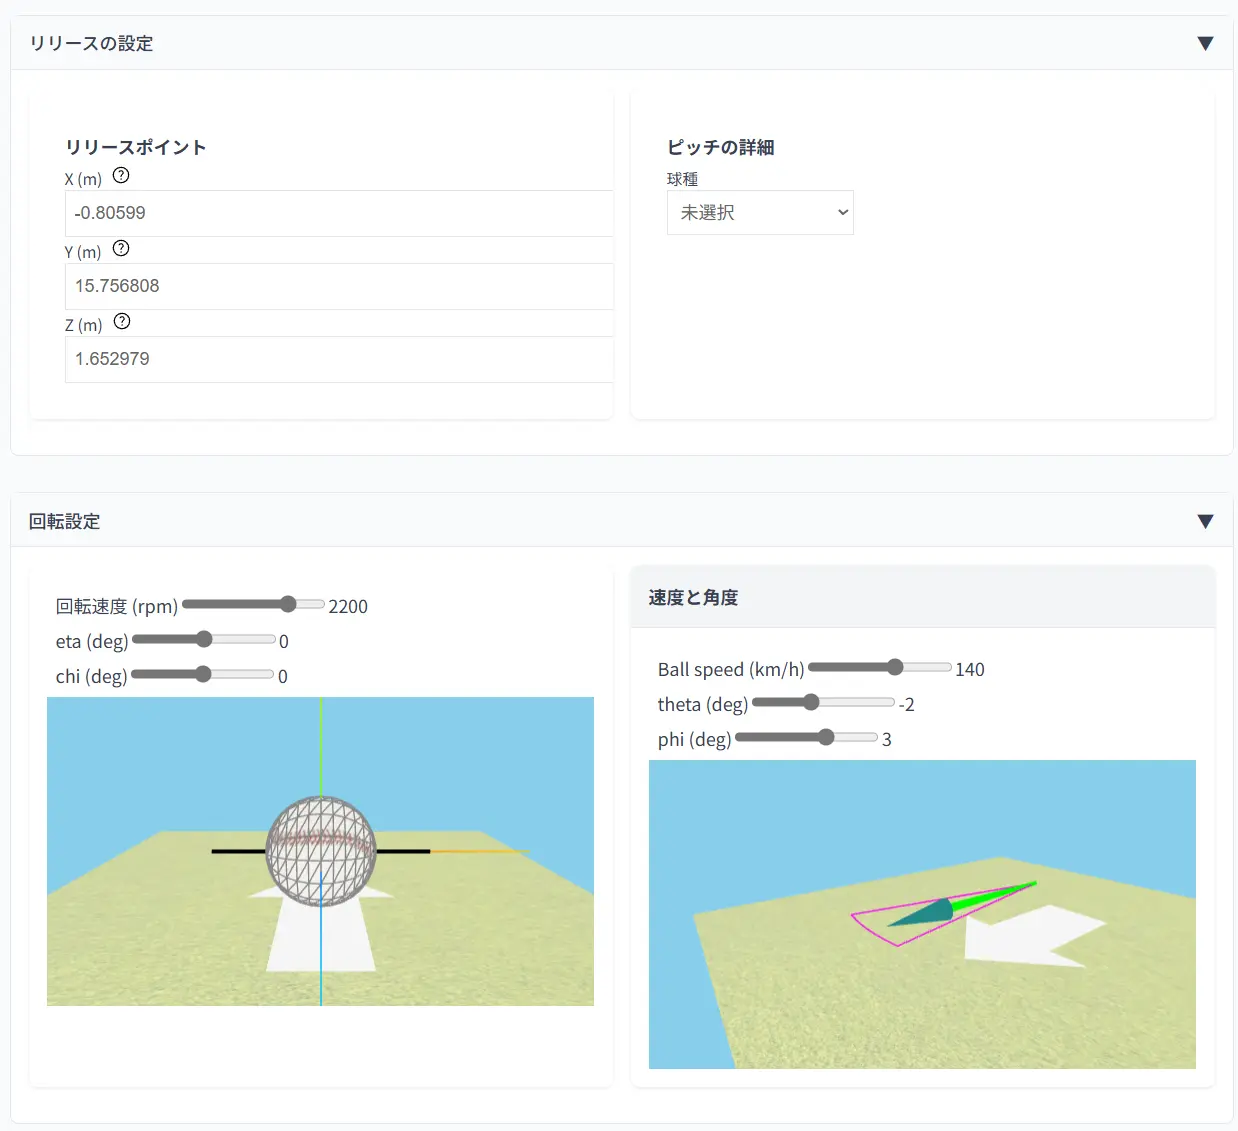Click the phi (deg) slider handle

click(825, 737)
